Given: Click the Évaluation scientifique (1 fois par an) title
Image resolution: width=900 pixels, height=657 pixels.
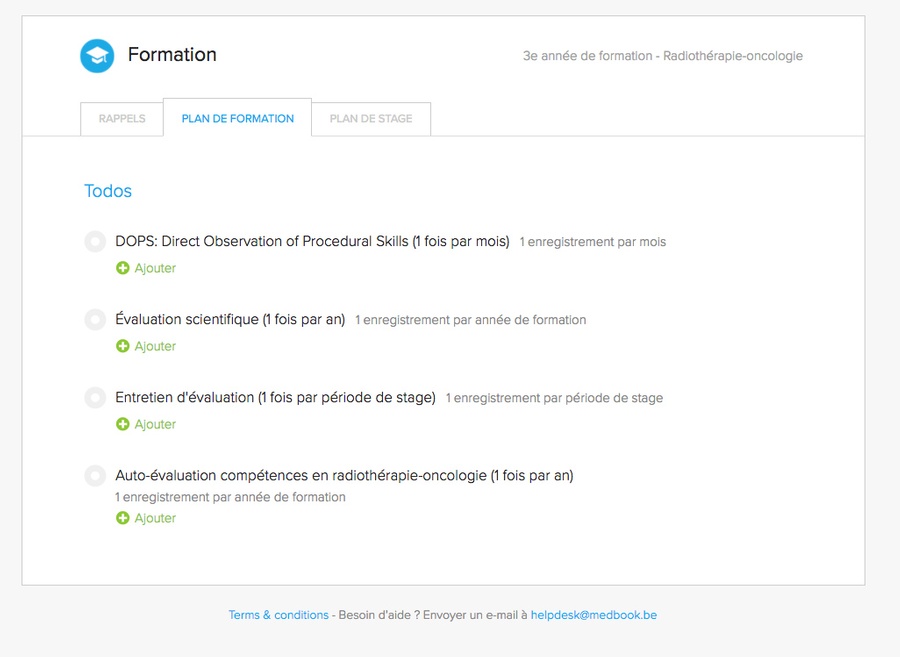Looking at the screenshot, I should [230, 320].
